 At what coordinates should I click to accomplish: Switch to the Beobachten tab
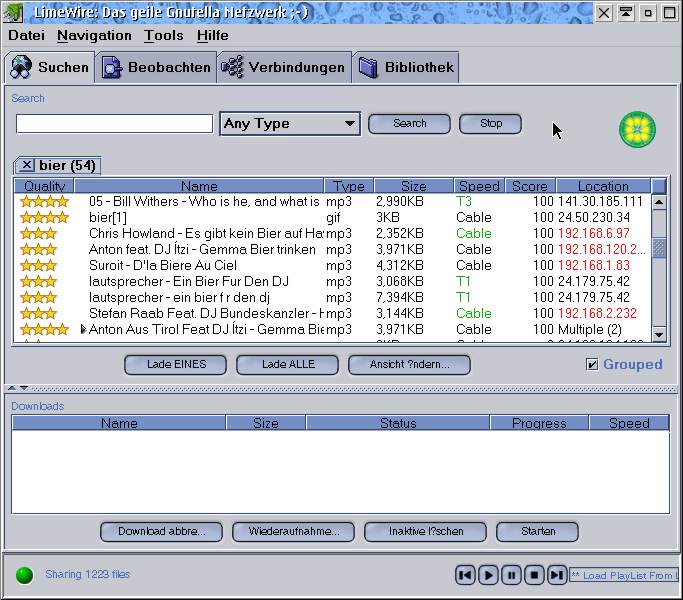(156, 68)
